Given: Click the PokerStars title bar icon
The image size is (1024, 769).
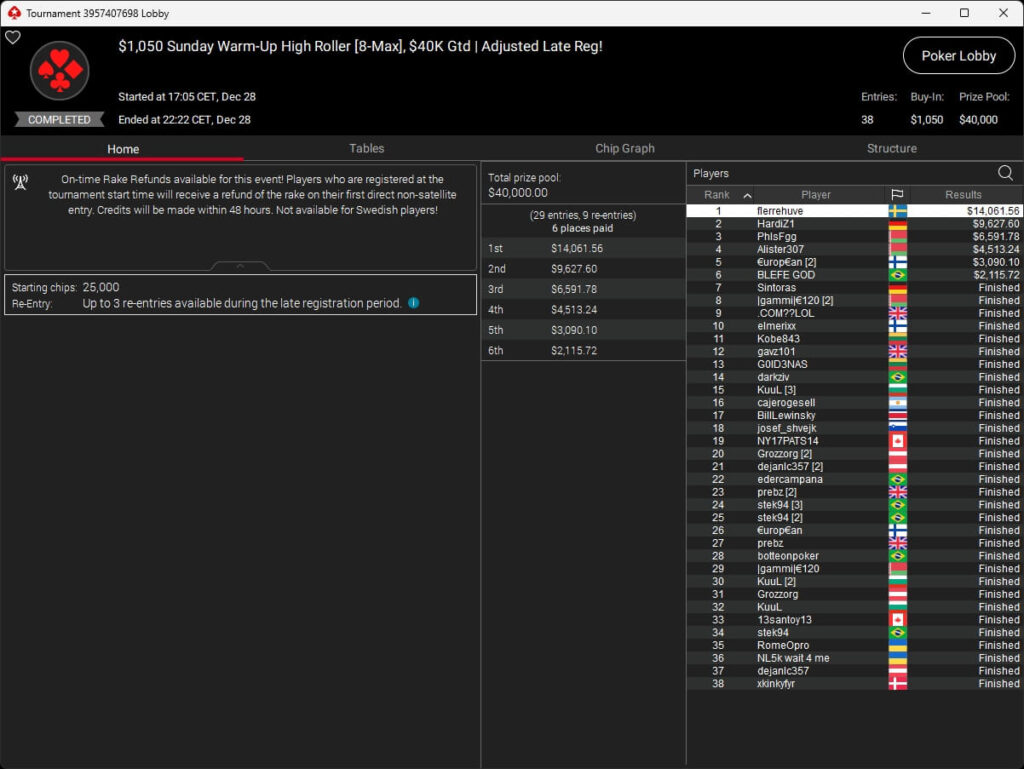Looking at the screenshot, I should (x=13, y=13).
